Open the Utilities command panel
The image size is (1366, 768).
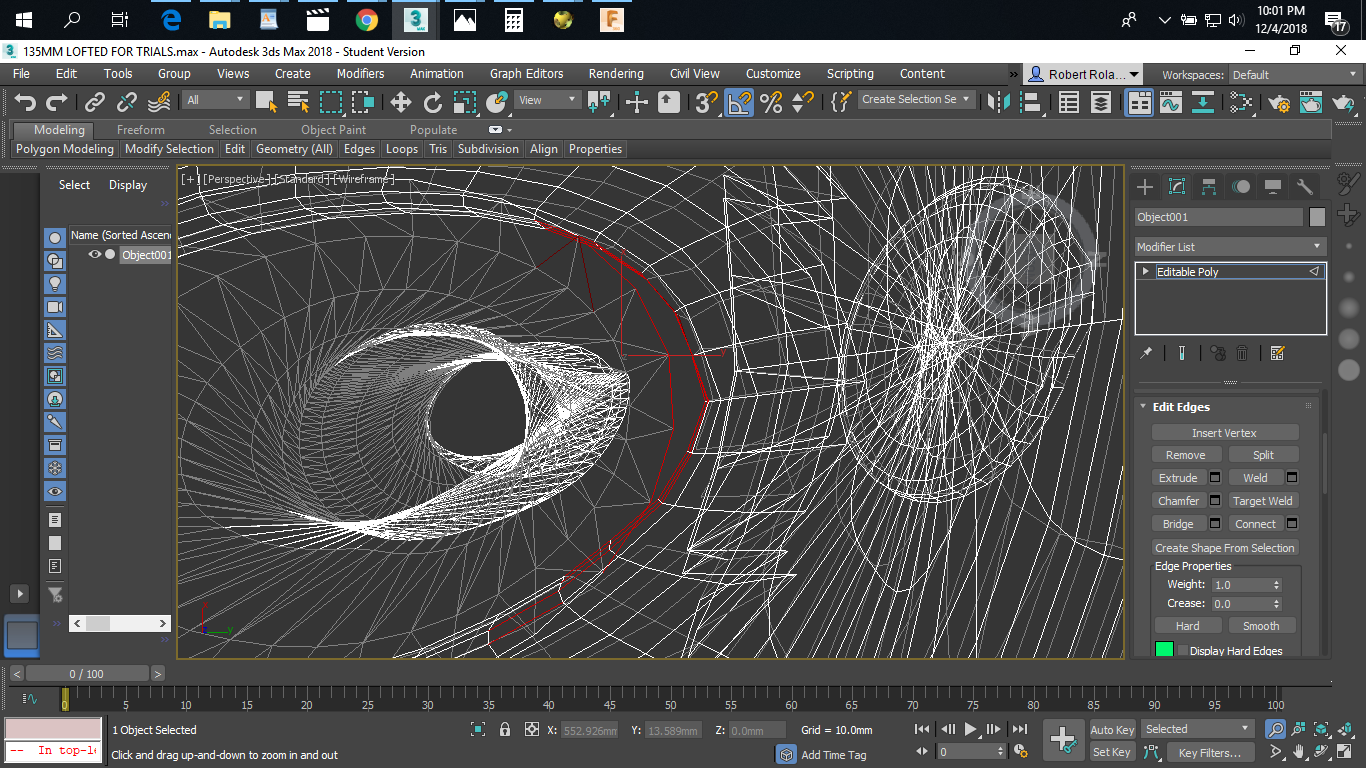coord(1304,187)
